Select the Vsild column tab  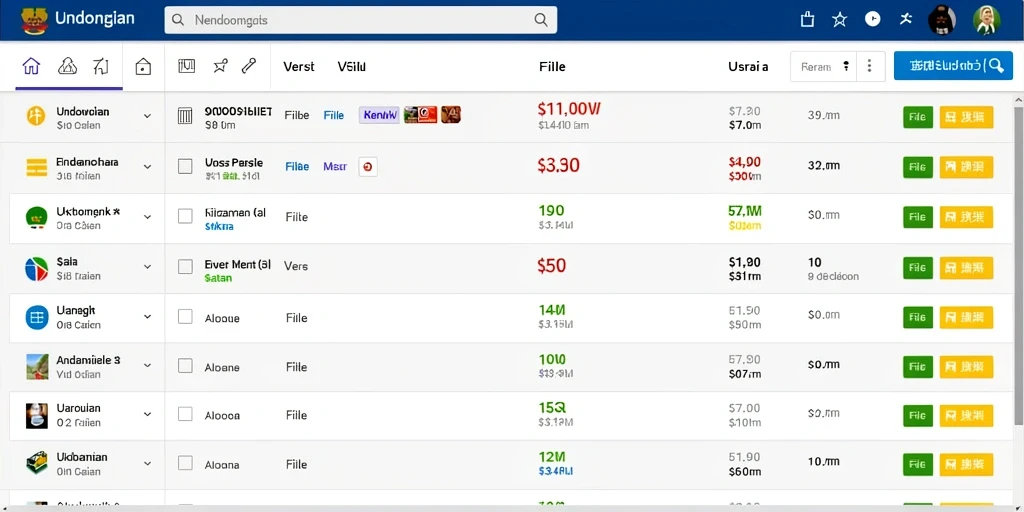point(351,67)
